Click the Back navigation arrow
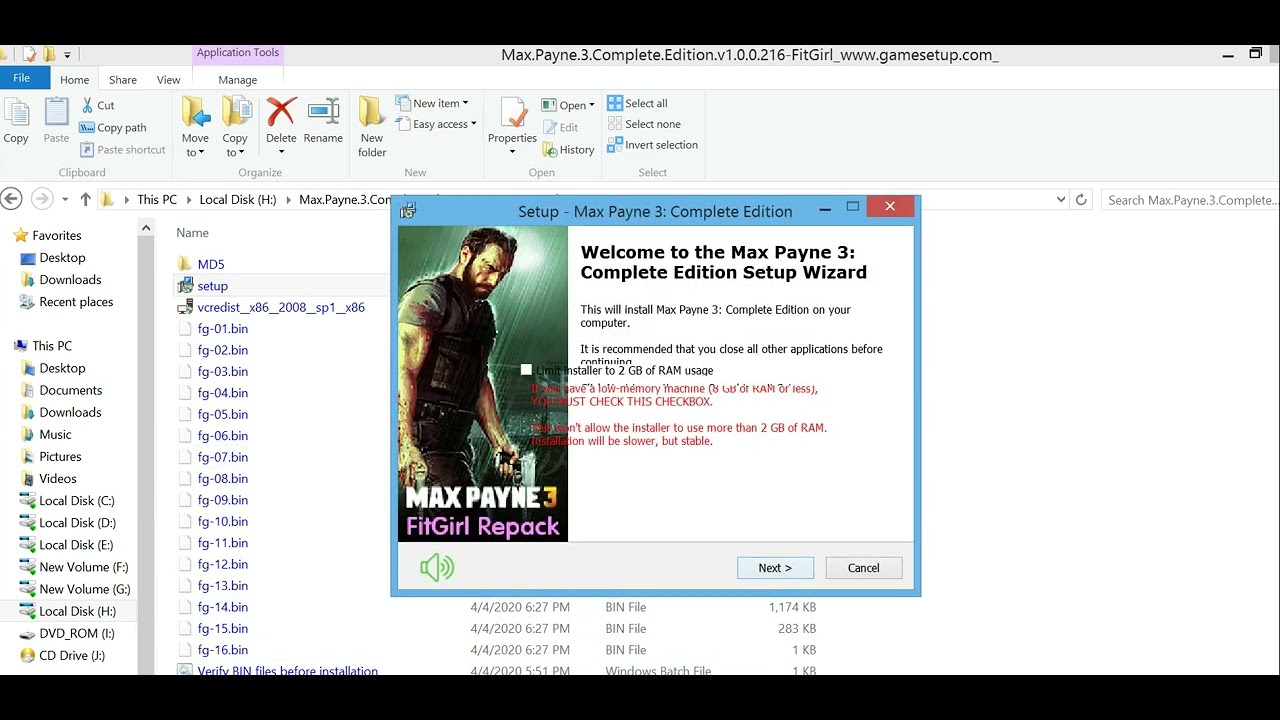The image size is (1280, 720). [x=11, y=199]
